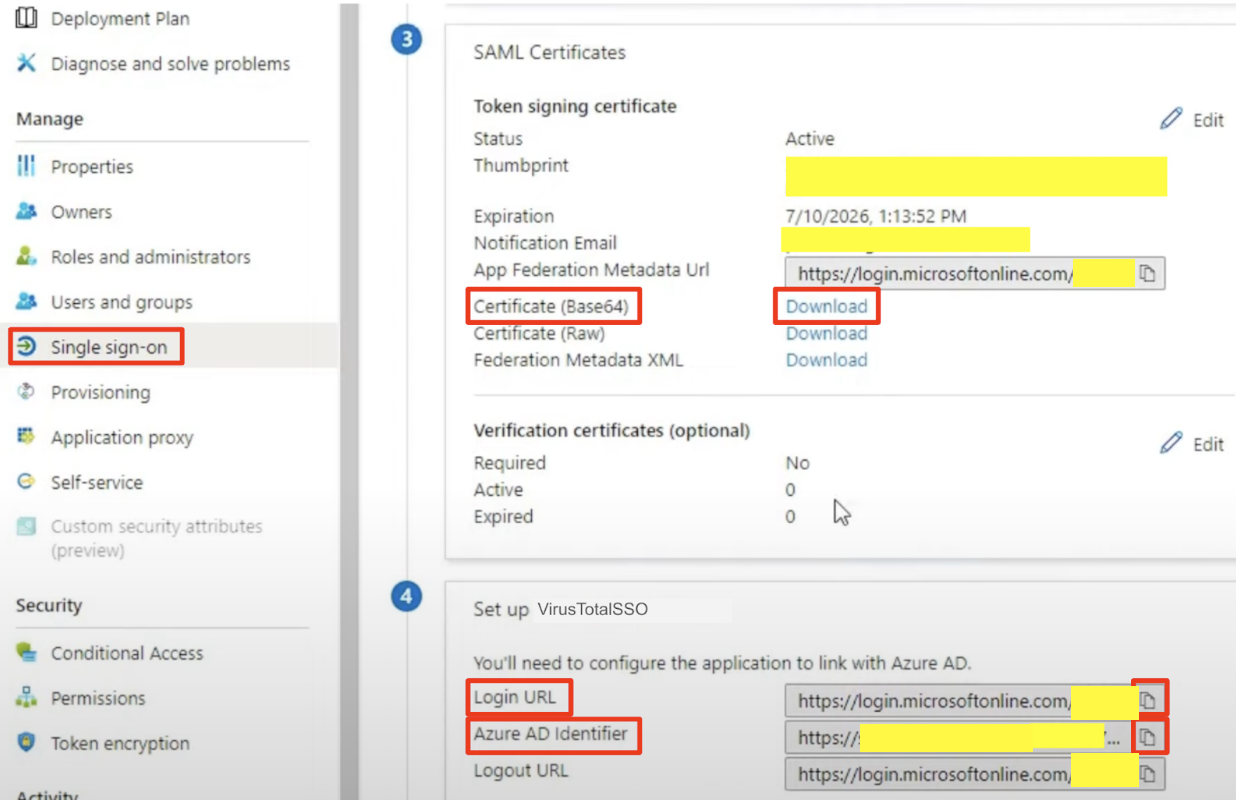
Task: Copy the Login URL value
Action: (1149, 701)
